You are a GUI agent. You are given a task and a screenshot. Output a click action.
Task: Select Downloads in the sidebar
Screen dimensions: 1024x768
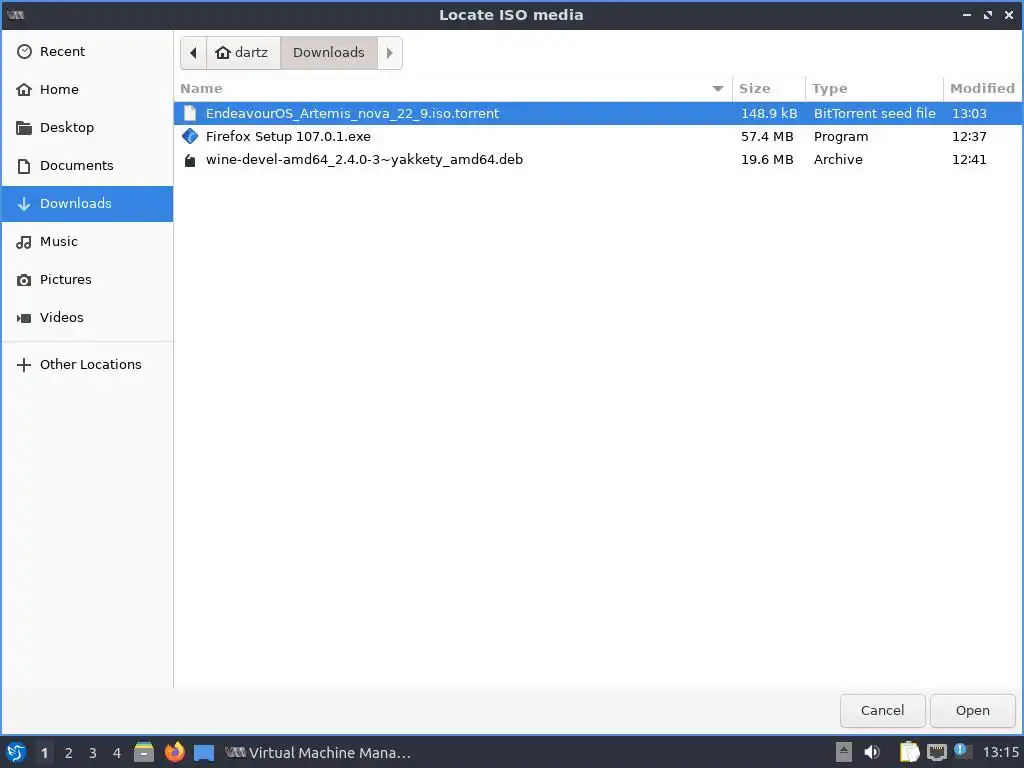coord(88,204)
